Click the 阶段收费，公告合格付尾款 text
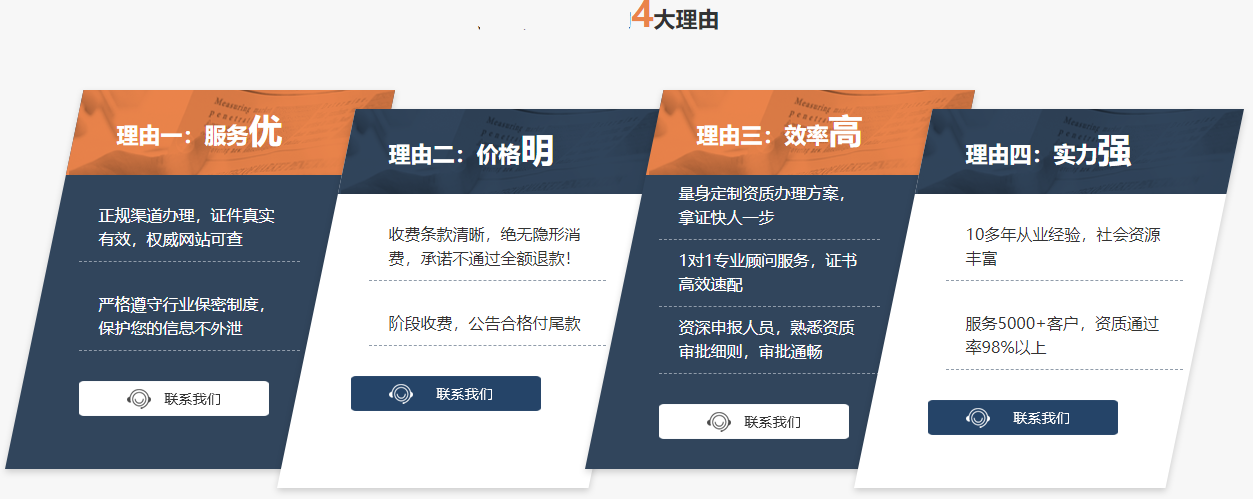 (x=485, y=324)
